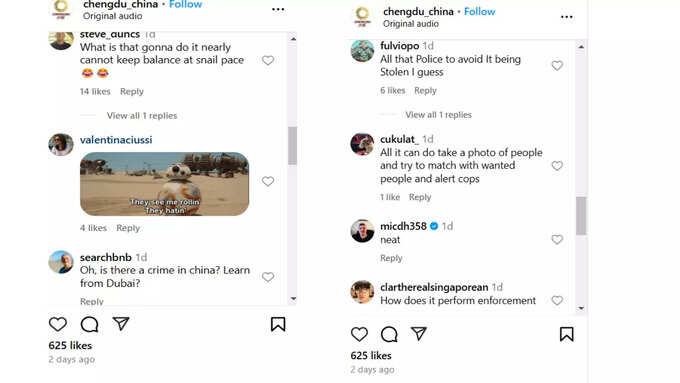Image resolution: width=680 pixels, height=383 pixels.
Task: Open the BB-8 GIF in valentinaciussi's comment
Action: [x=164, y=184]
